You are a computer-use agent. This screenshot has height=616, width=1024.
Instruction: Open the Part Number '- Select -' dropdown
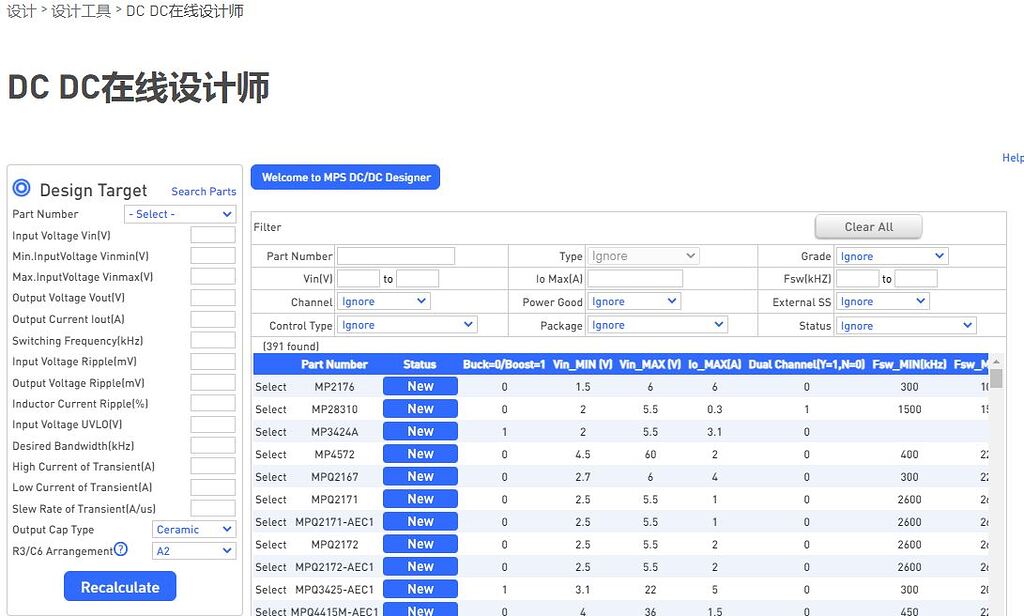180,214
